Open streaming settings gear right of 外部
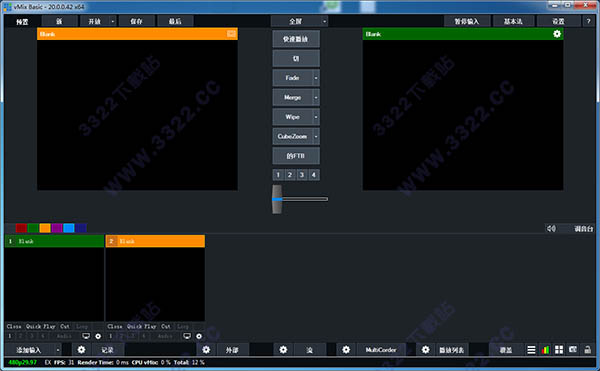 pyautogui.click(x=283, y=350)
